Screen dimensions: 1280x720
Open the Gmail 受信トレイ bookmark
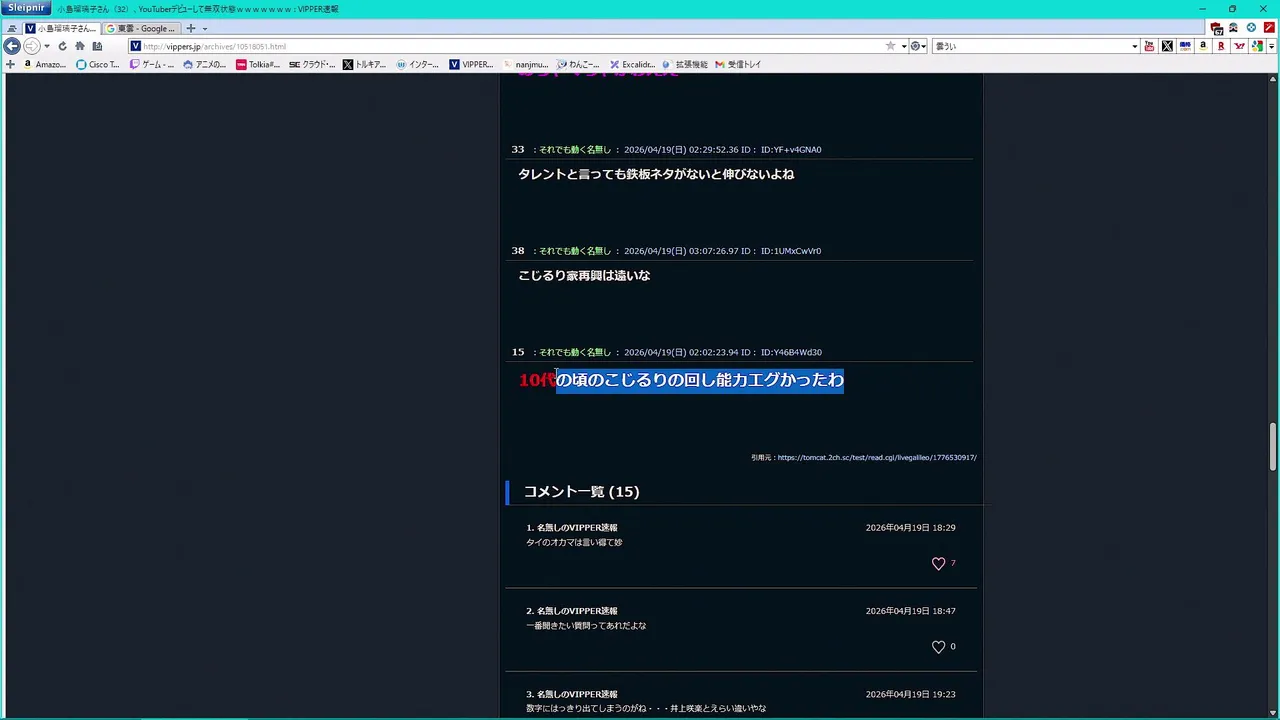(738, 64)
